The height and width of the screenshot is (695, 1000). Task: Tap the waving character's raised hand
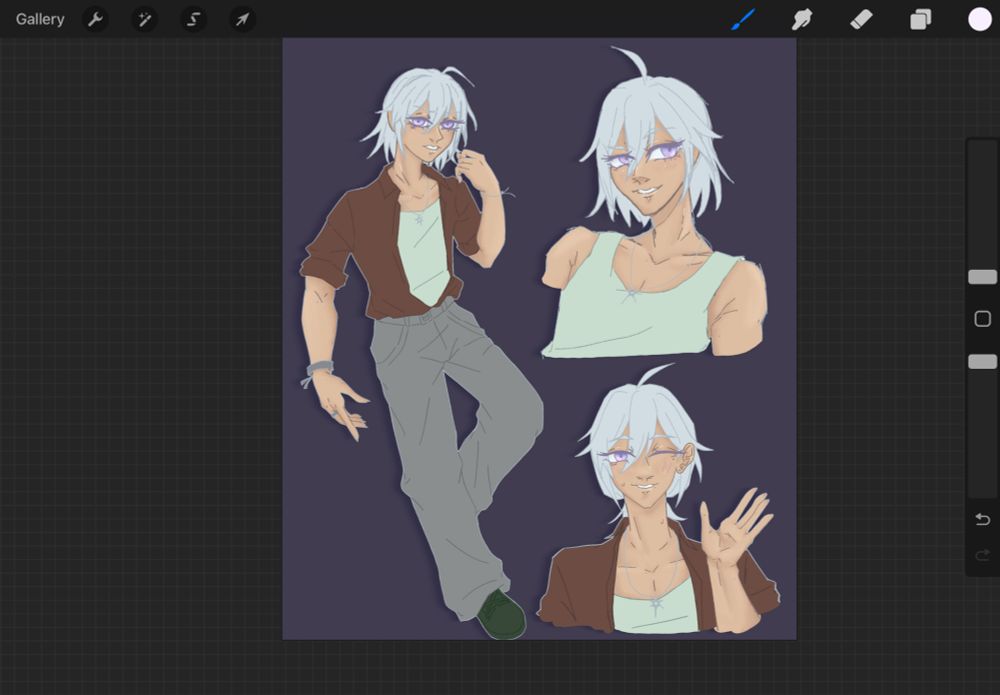coord(735,526)
